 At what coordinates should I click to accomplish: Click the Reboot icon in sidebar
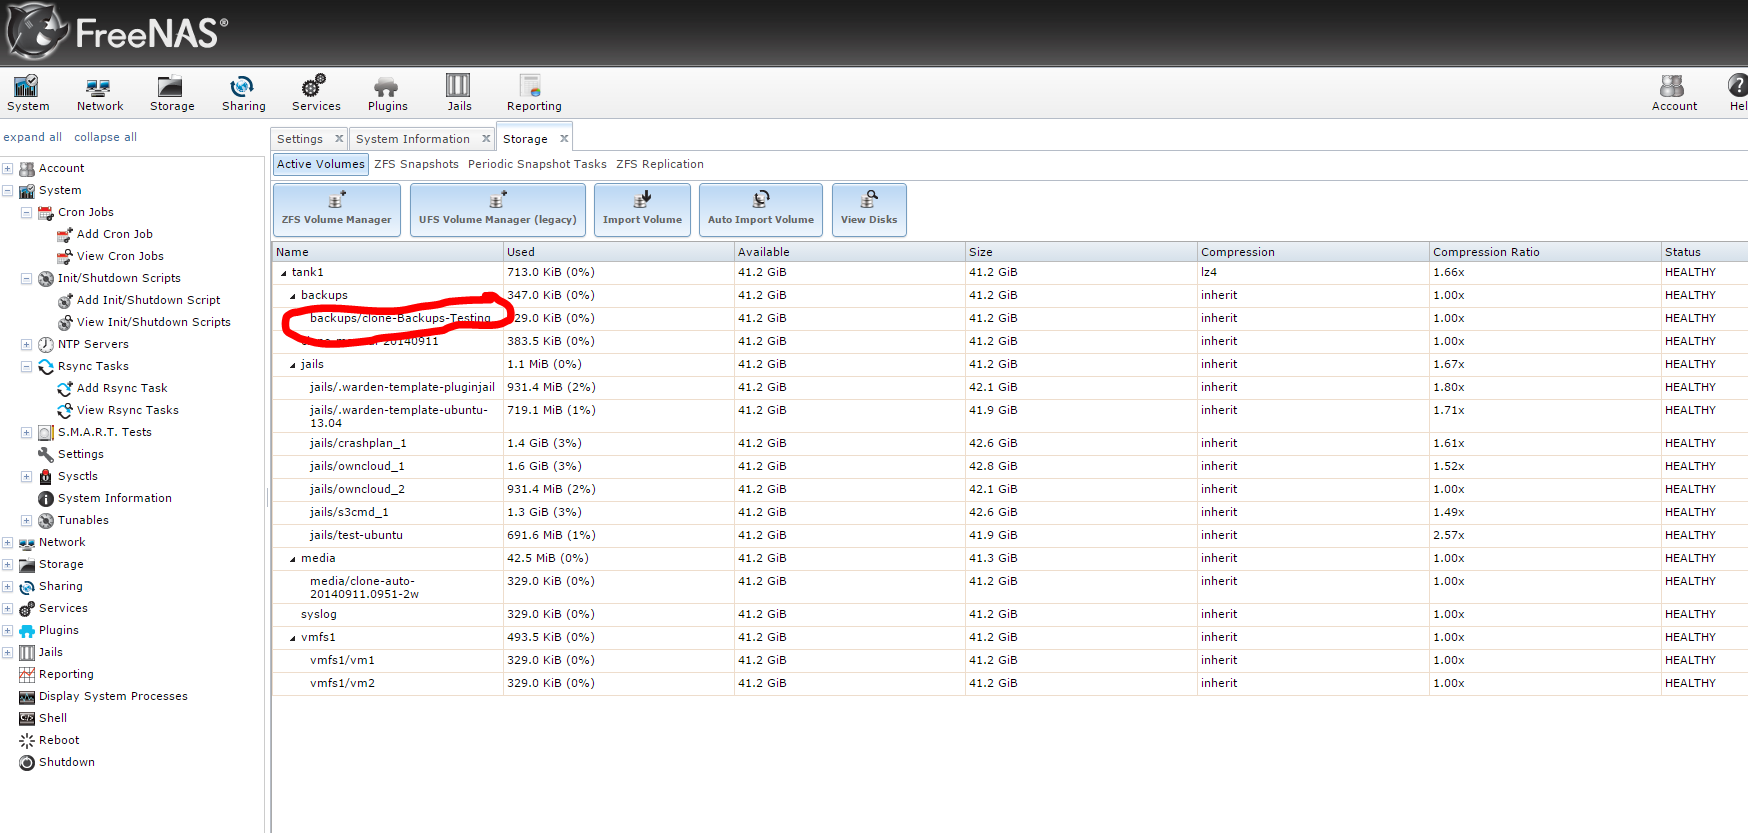27,740
